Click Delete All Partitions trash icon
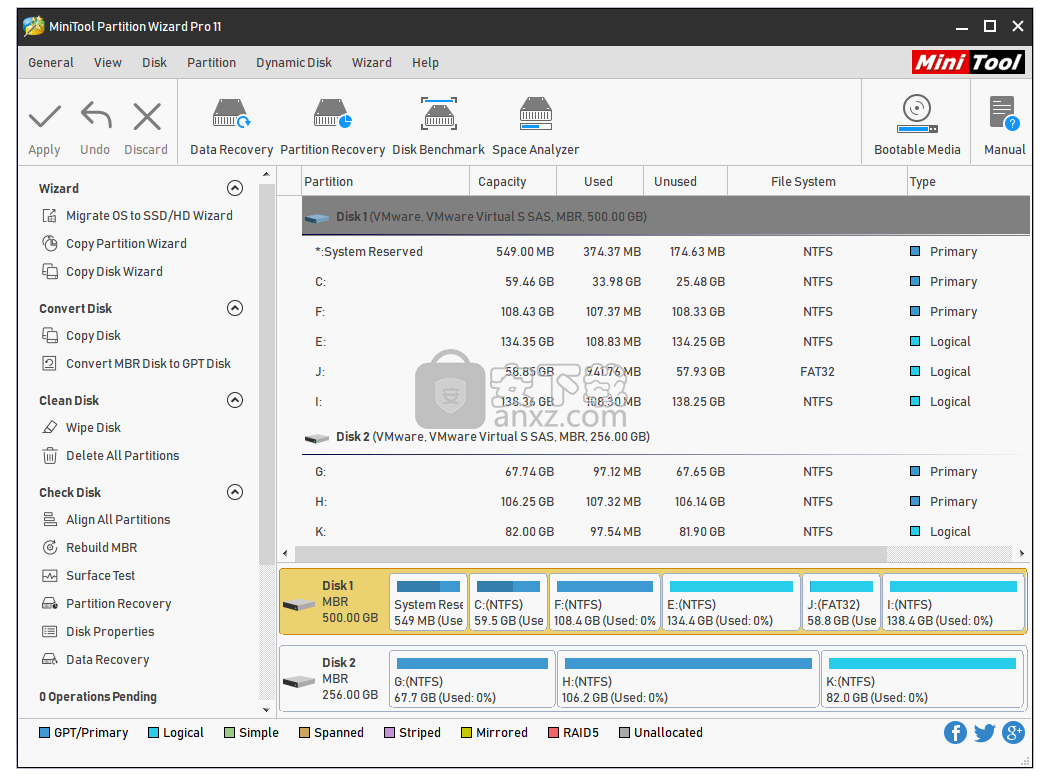This screenshot has width=1046, height=781. (x=49, y=456)
